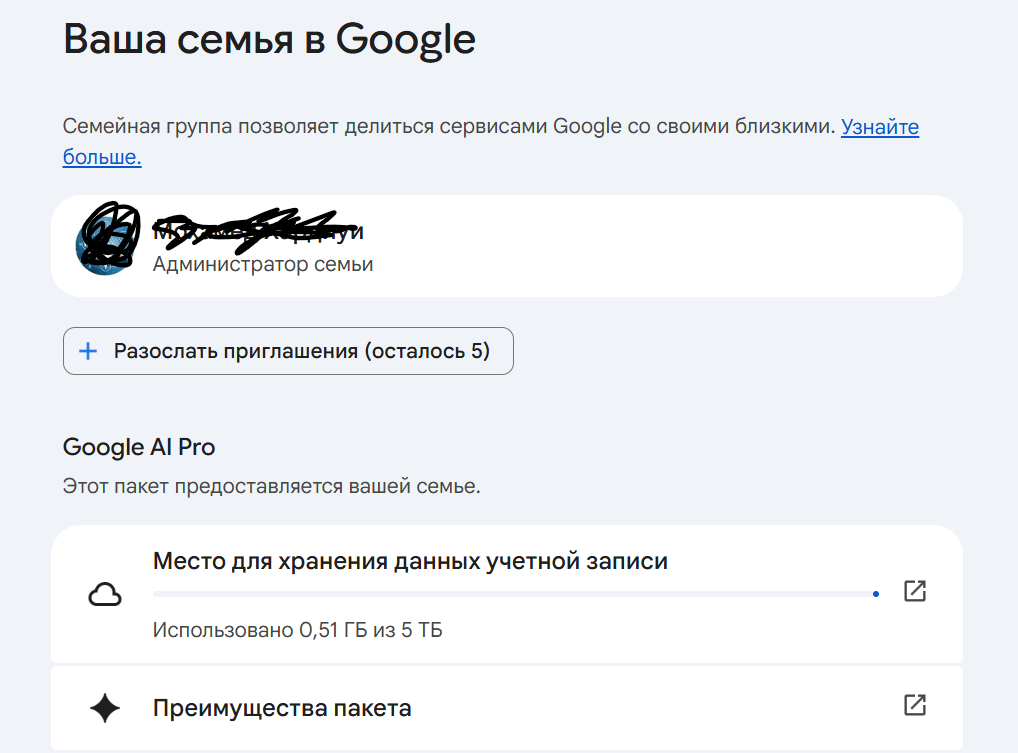Click 'Использовано 0,51 ГБ из 5 ТБ' text
The image size is (1018, 753).
[x=297, y=630]
